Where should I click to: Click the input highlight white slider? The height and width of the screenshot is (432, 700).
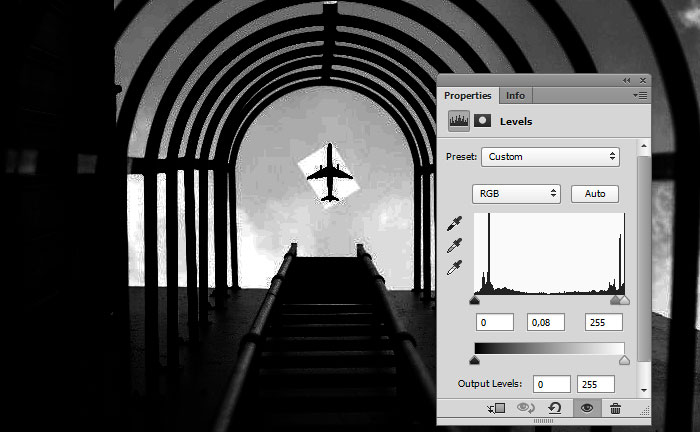625,300
